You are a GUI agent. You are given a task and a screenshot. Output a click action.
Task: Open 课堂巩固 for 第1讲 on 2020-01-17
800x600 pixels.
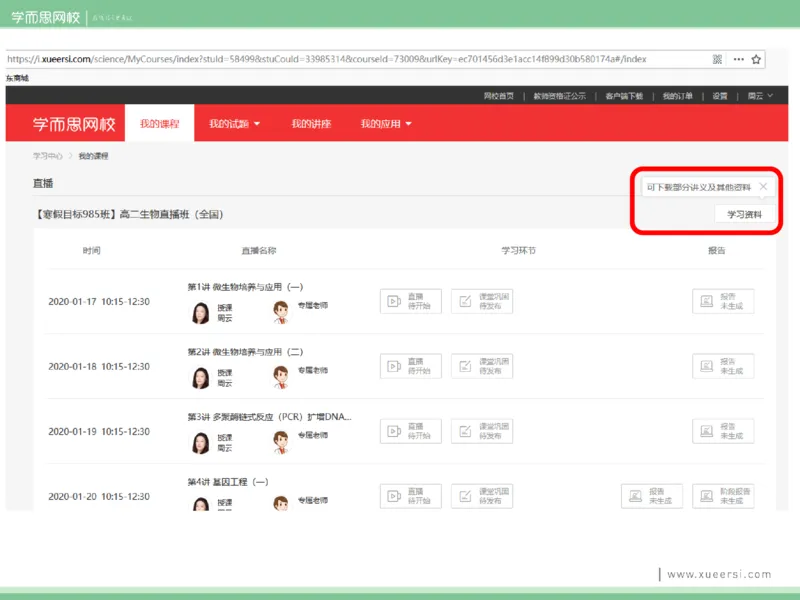482,301
